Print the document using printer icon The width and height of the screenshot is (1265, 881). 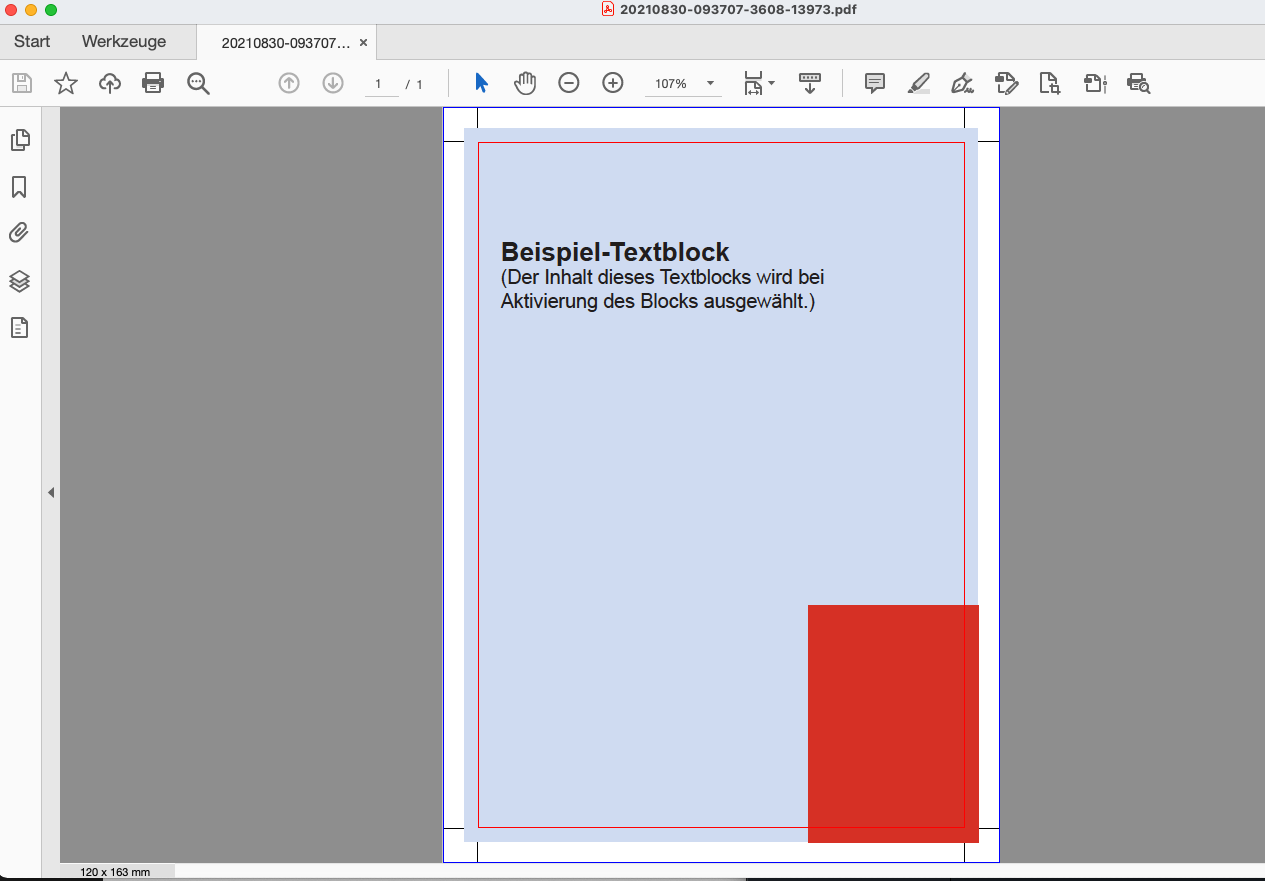(153, 84)
